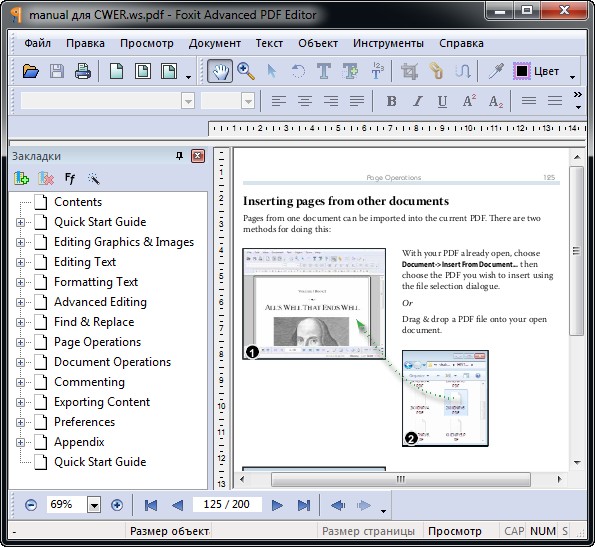Expand the Quick Start Guide bookmark
595x547 pixels.
20,222
